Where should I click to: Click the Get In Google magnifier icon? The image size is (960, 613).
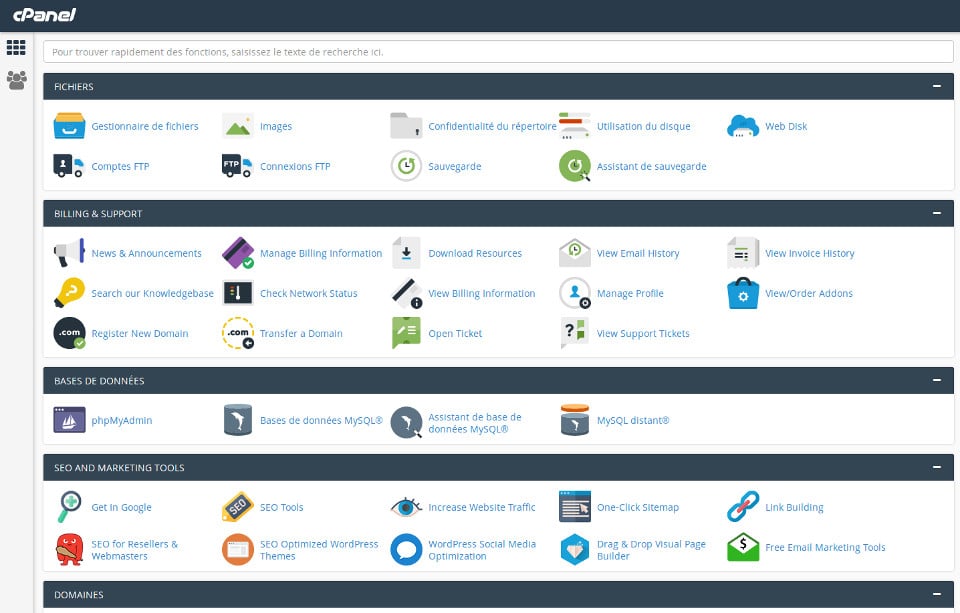69,507
